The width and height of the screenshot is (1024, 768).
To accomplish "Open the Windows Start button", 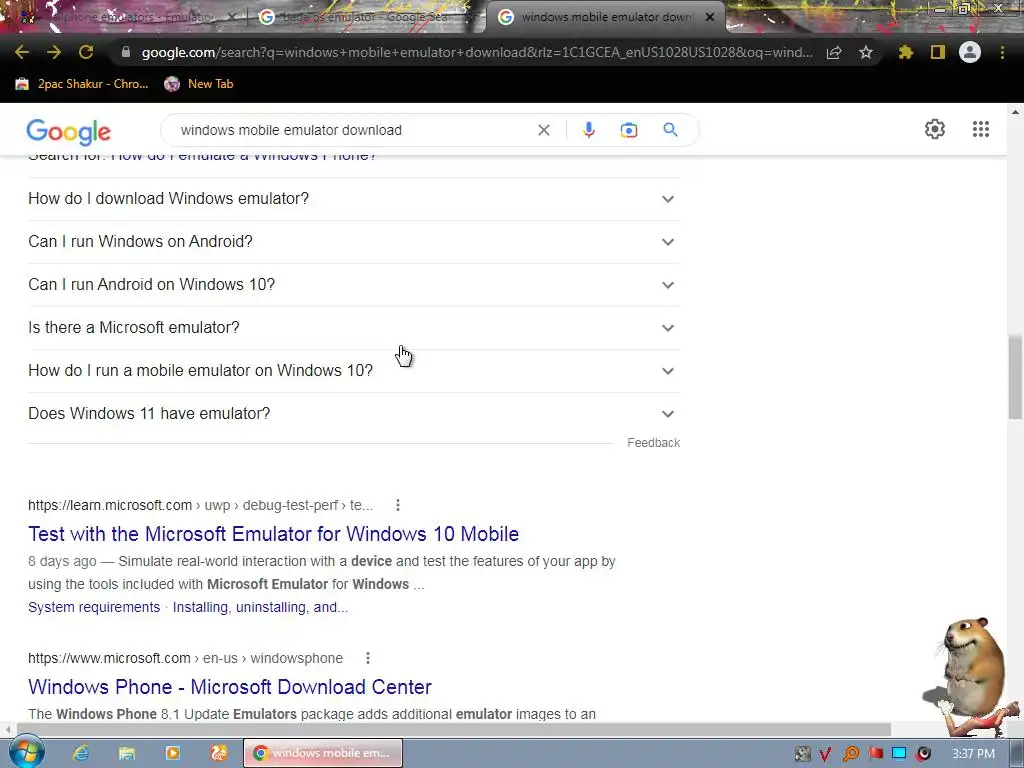I will [x=27, y=752].
